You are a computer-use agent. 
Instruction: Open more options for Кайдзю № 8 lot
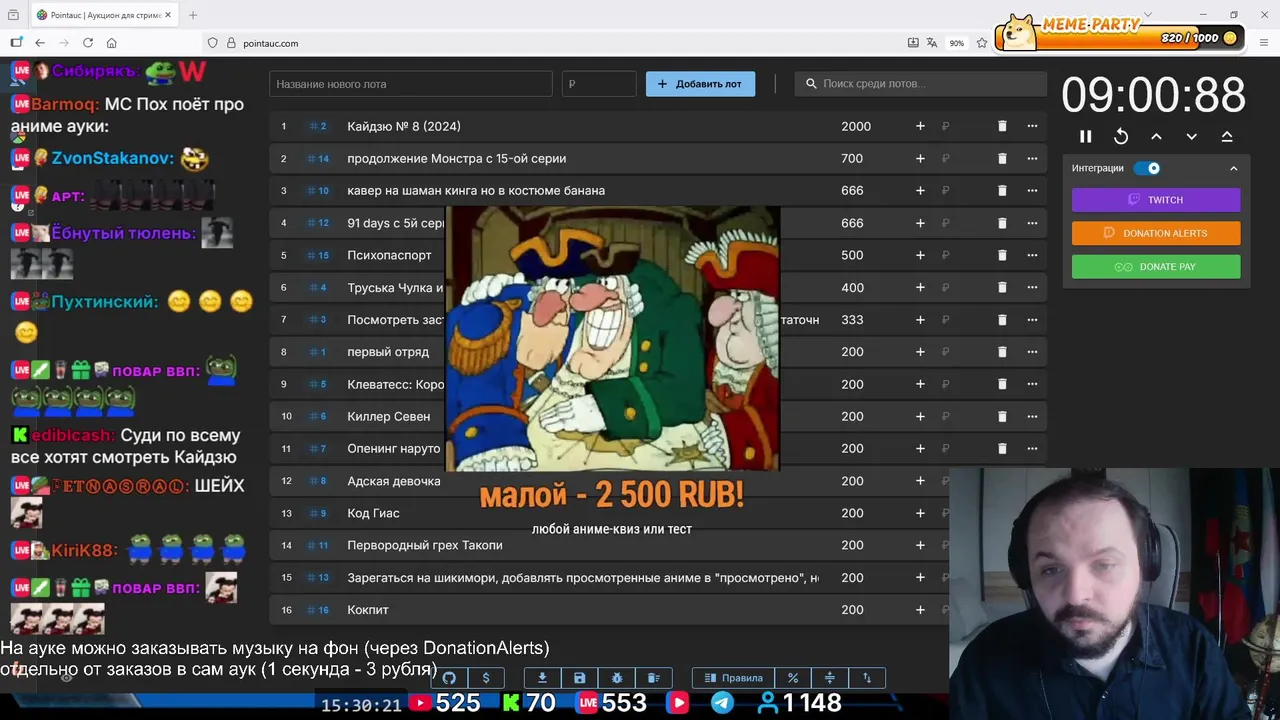coord(1032,126)
